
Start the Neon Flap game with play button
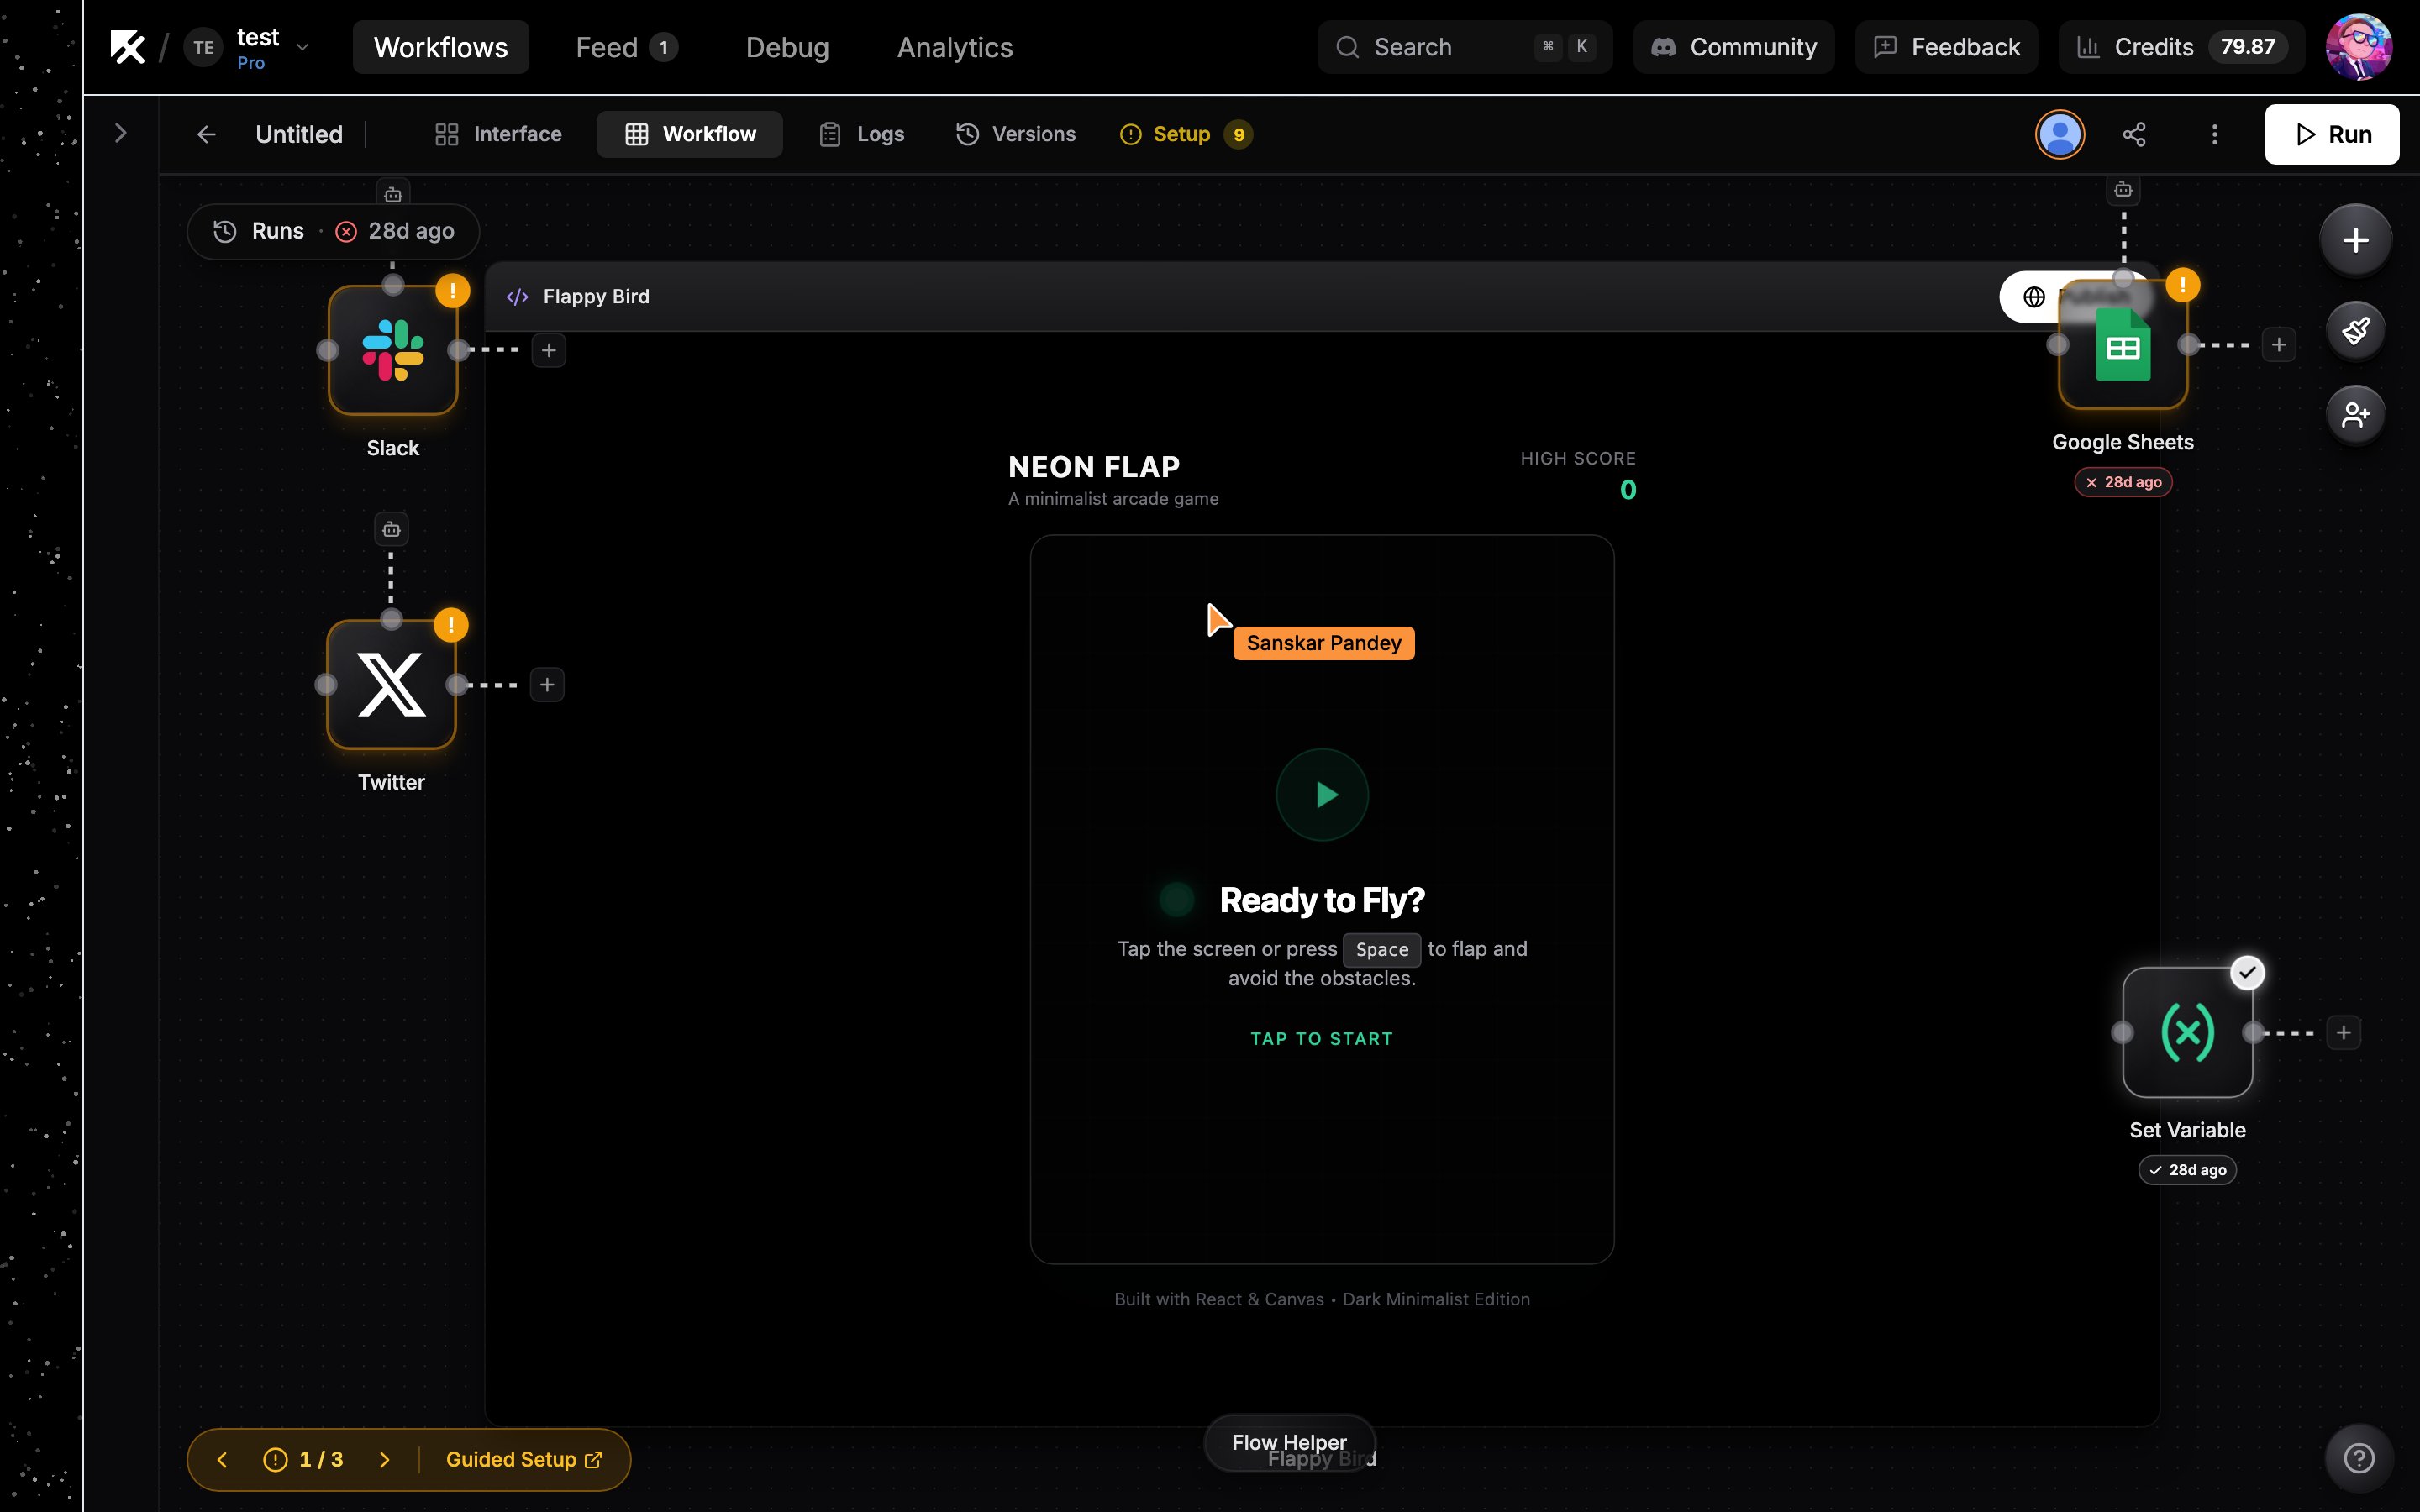click(1322, 795)
